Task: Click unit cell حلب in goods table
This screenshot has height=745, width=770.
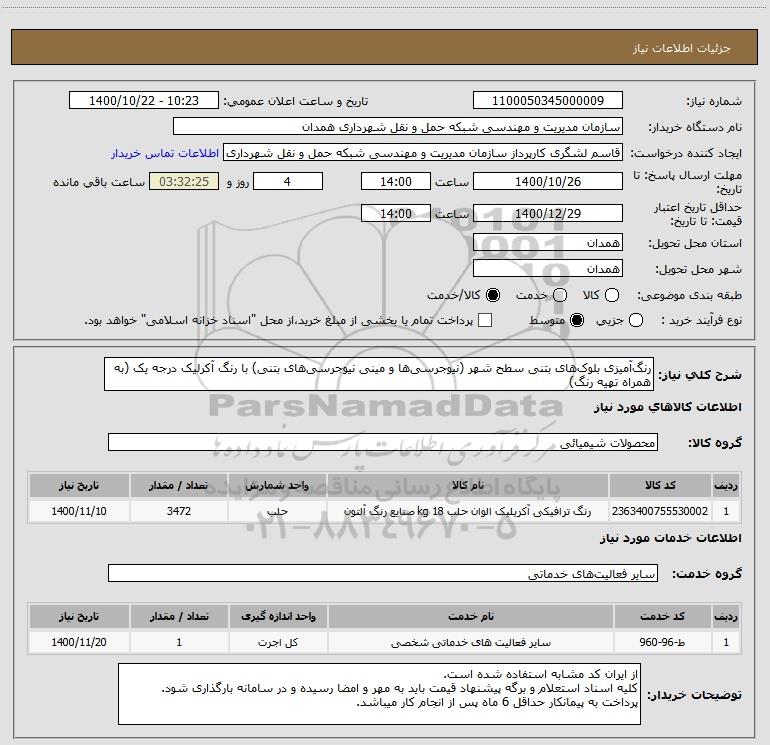Action: 277,511
